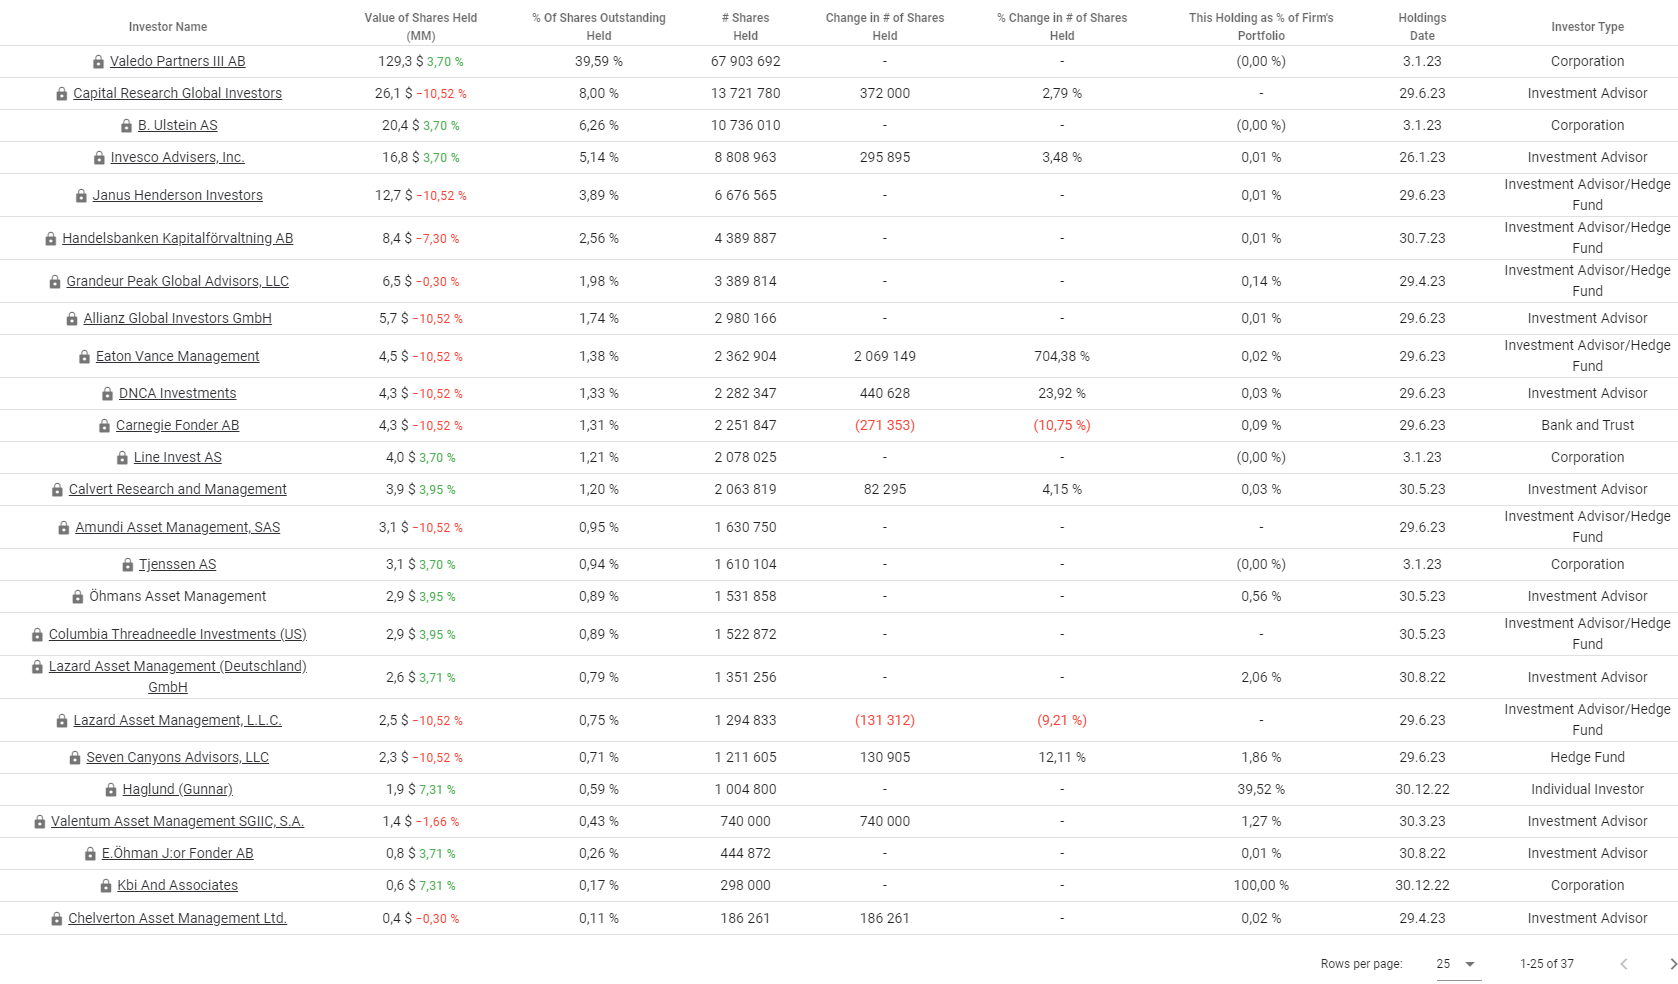Sort by Holdings Date column header
Viewport: 1678px width, 984px height.
pyautogui.click(x=1422, y=27)
